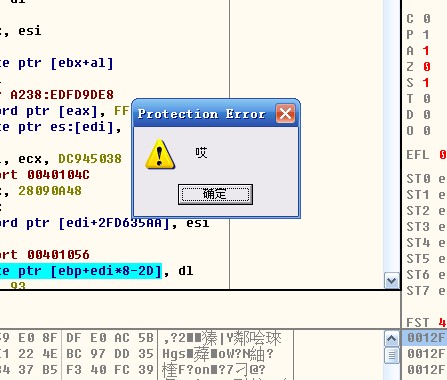Select line containing DC945038 operand

[x=61, y=159]
